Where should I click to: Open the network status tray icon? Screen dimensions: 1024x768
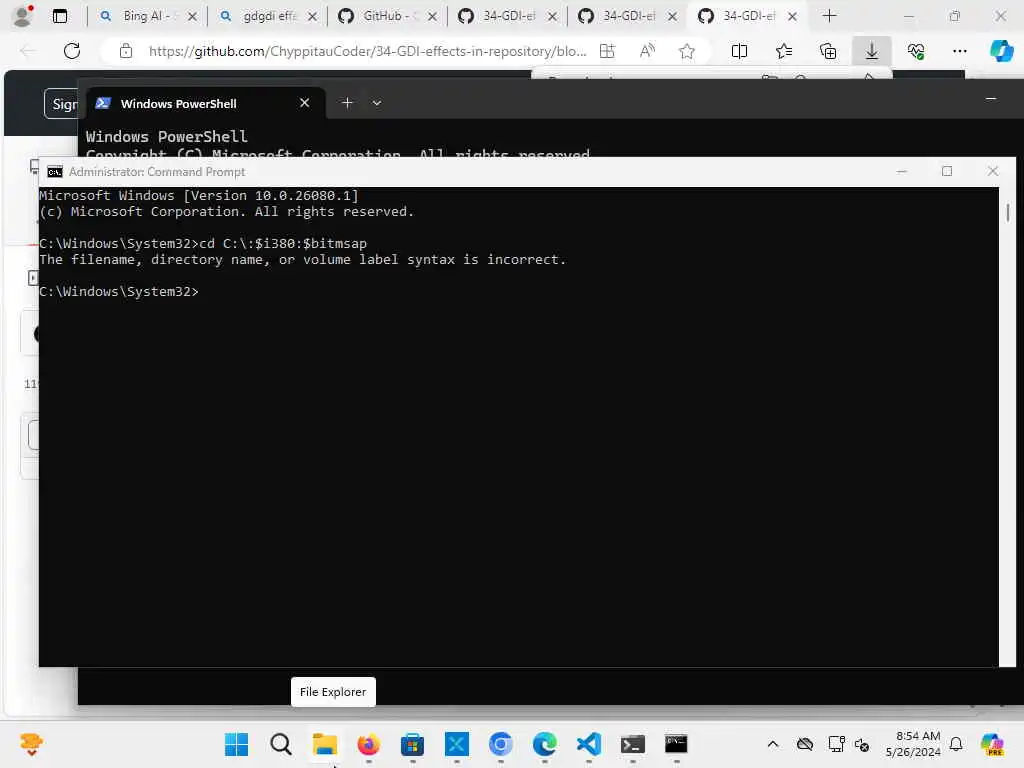[836, 744]
